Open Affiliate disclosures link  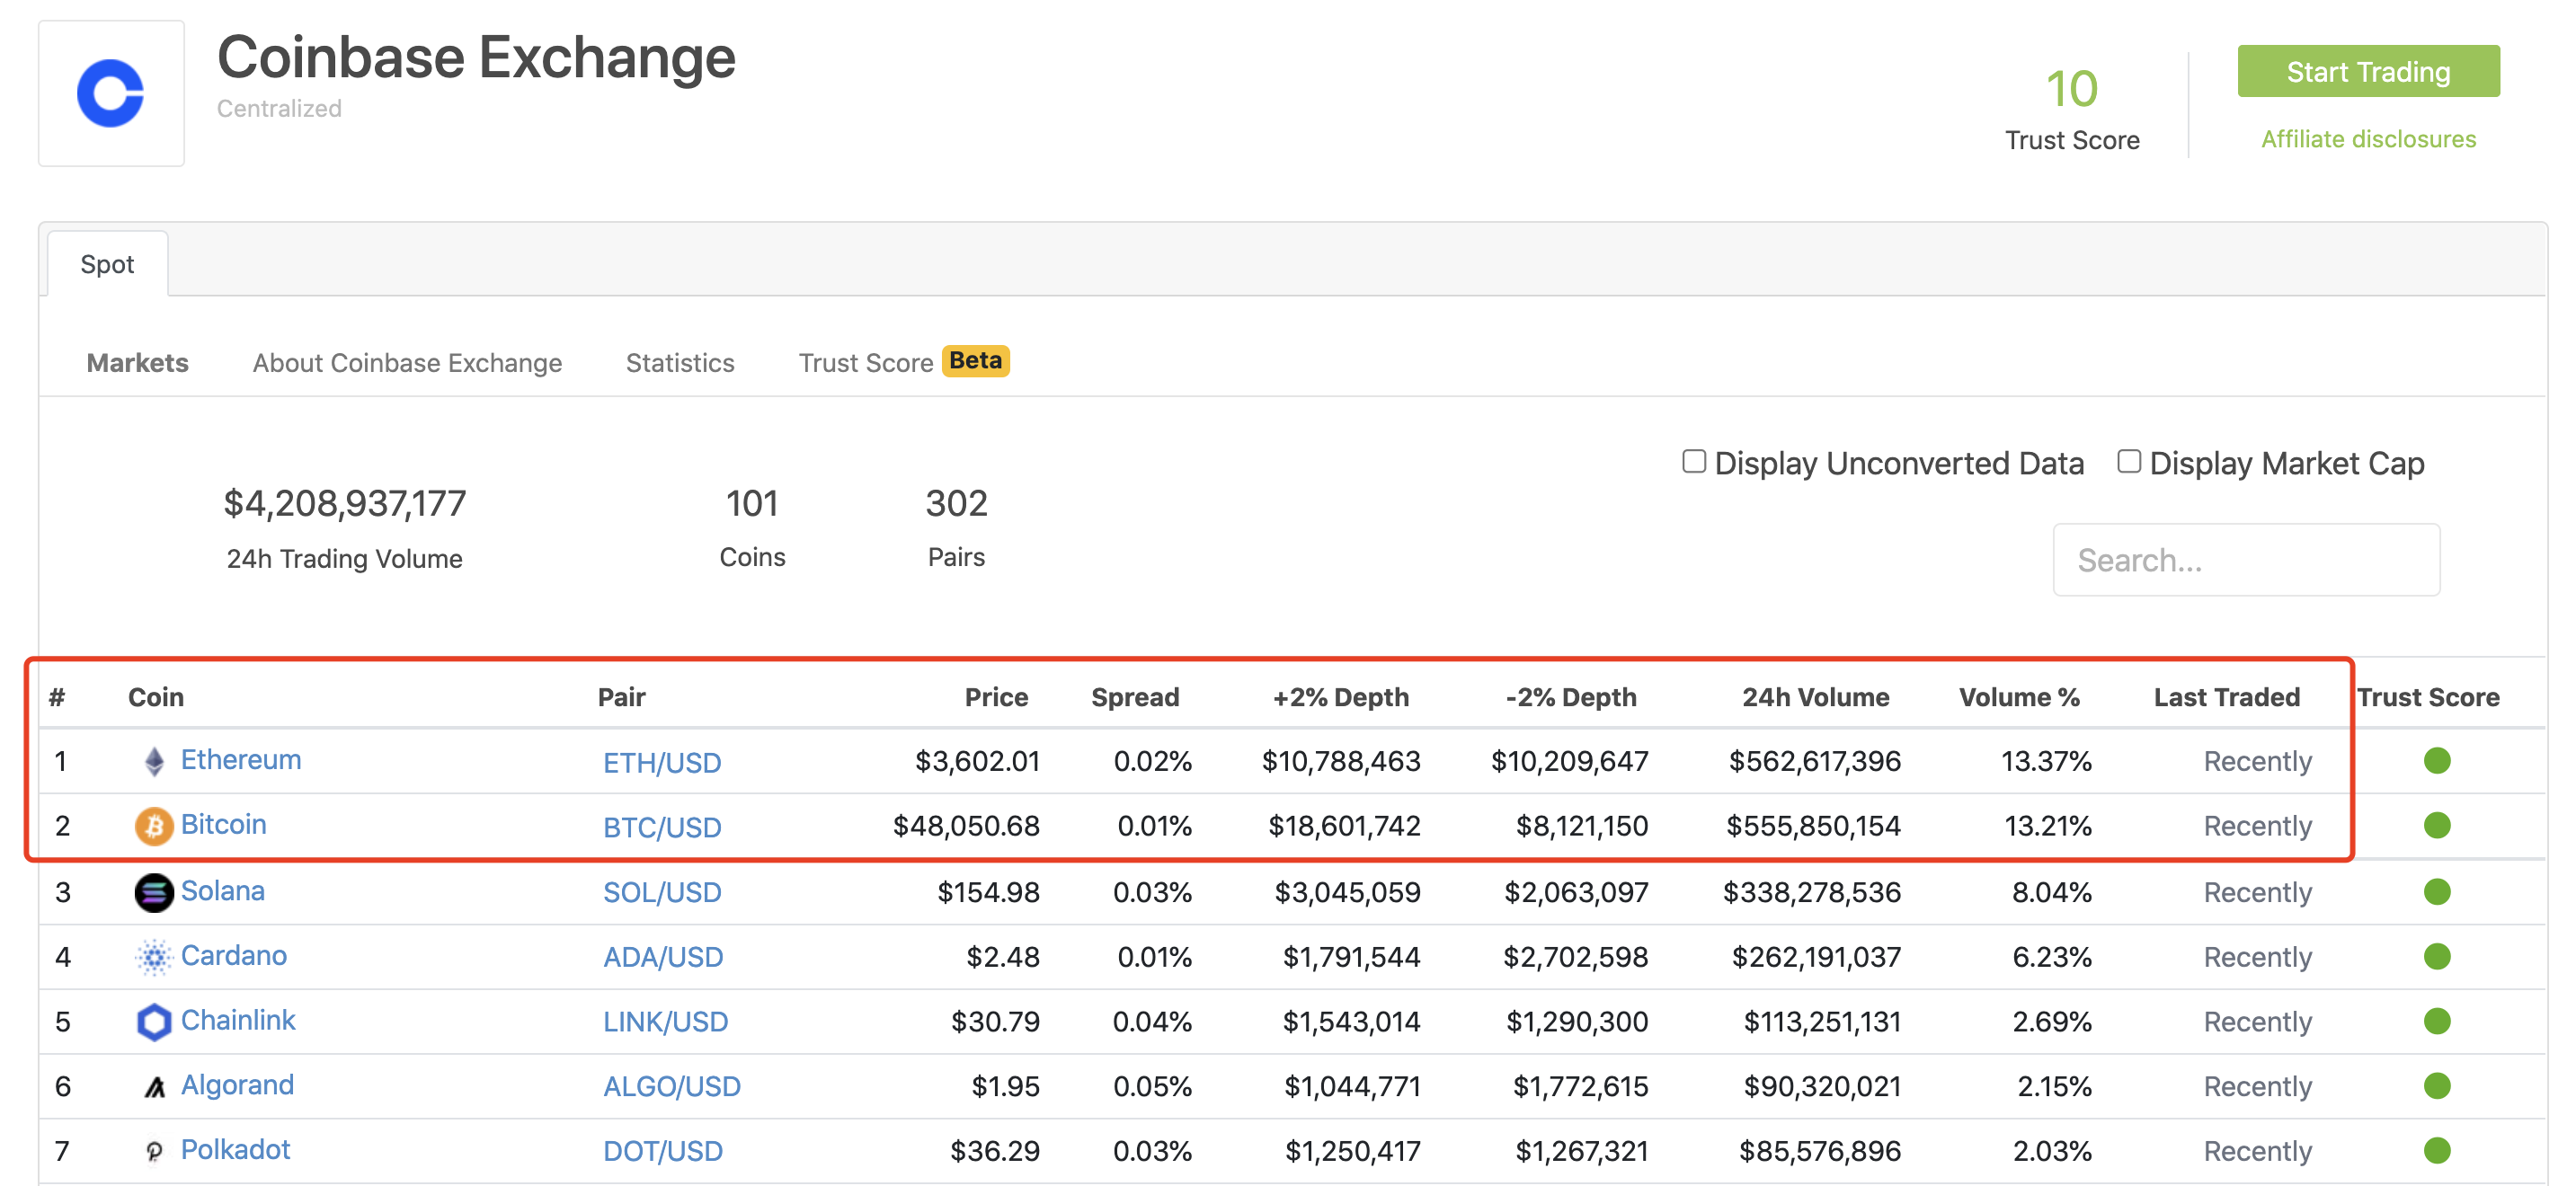2368,139
